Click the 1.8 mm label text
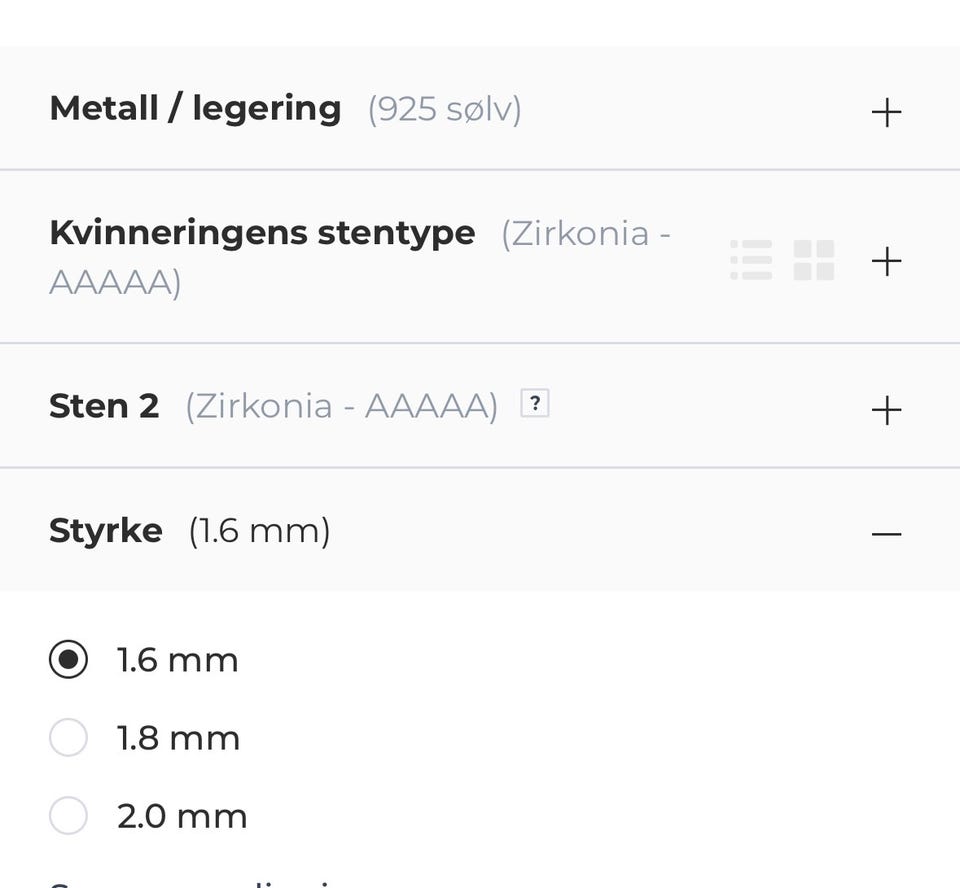Viewport: 960px width, 888px height. pos(178,739)
